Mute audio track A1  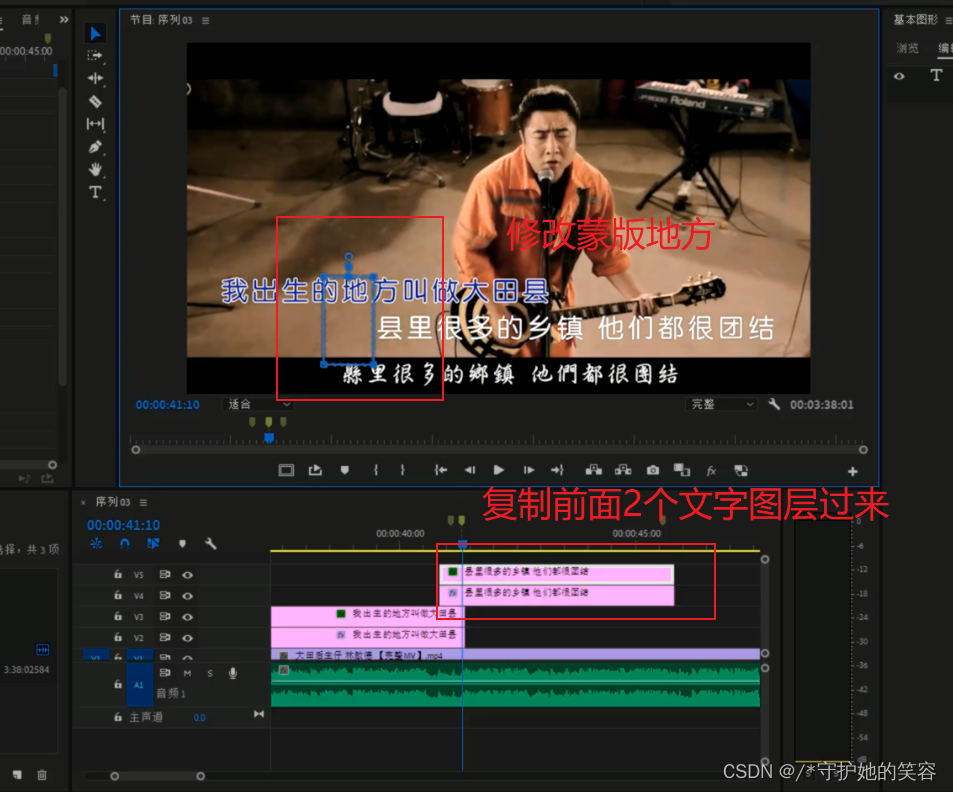click(187, 673)
